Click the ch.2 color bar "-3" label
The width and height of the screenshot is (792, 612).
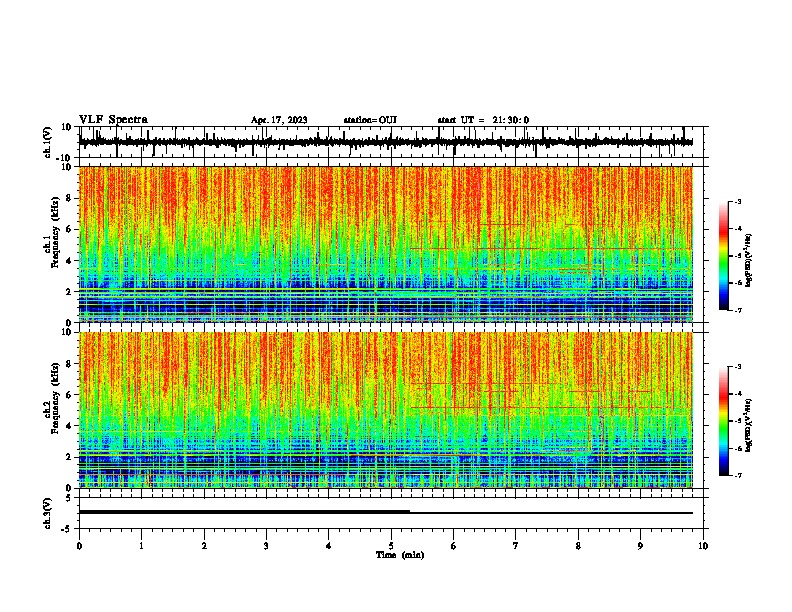737,367
